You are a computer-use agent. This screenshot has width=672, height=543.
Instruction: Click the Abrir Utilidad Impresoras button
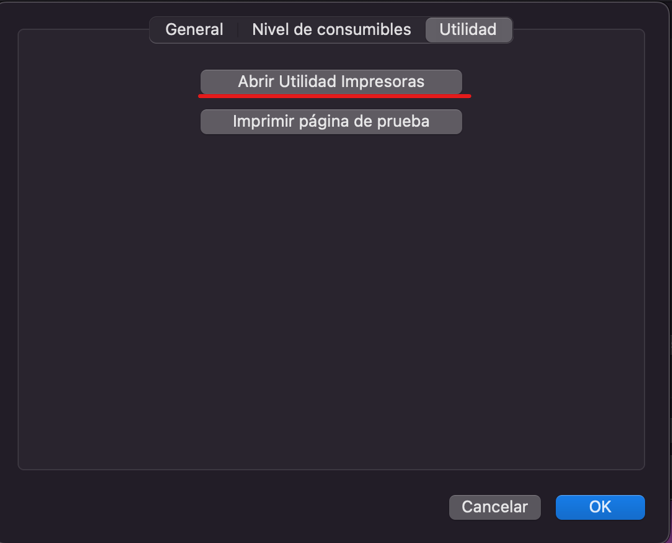click(331, 81)
